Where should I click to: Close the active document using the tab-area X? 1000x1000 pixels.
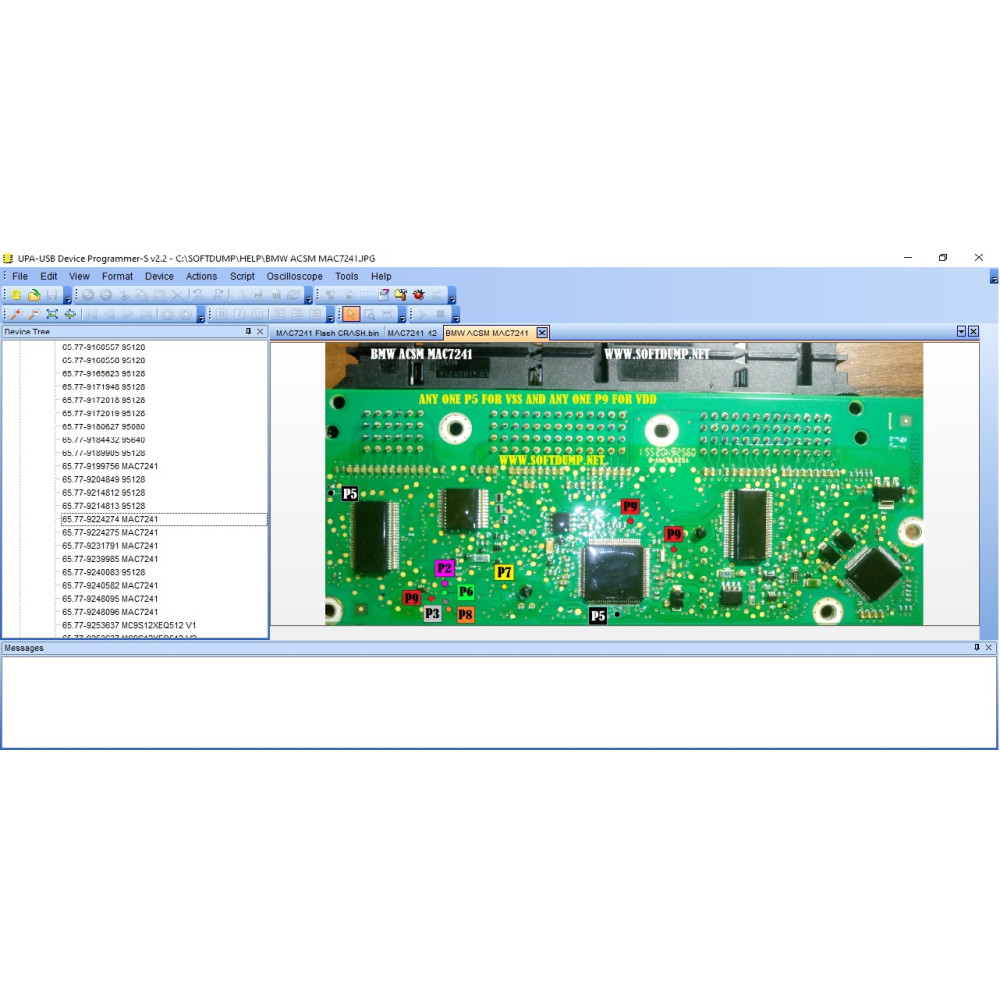coord(973,331)
